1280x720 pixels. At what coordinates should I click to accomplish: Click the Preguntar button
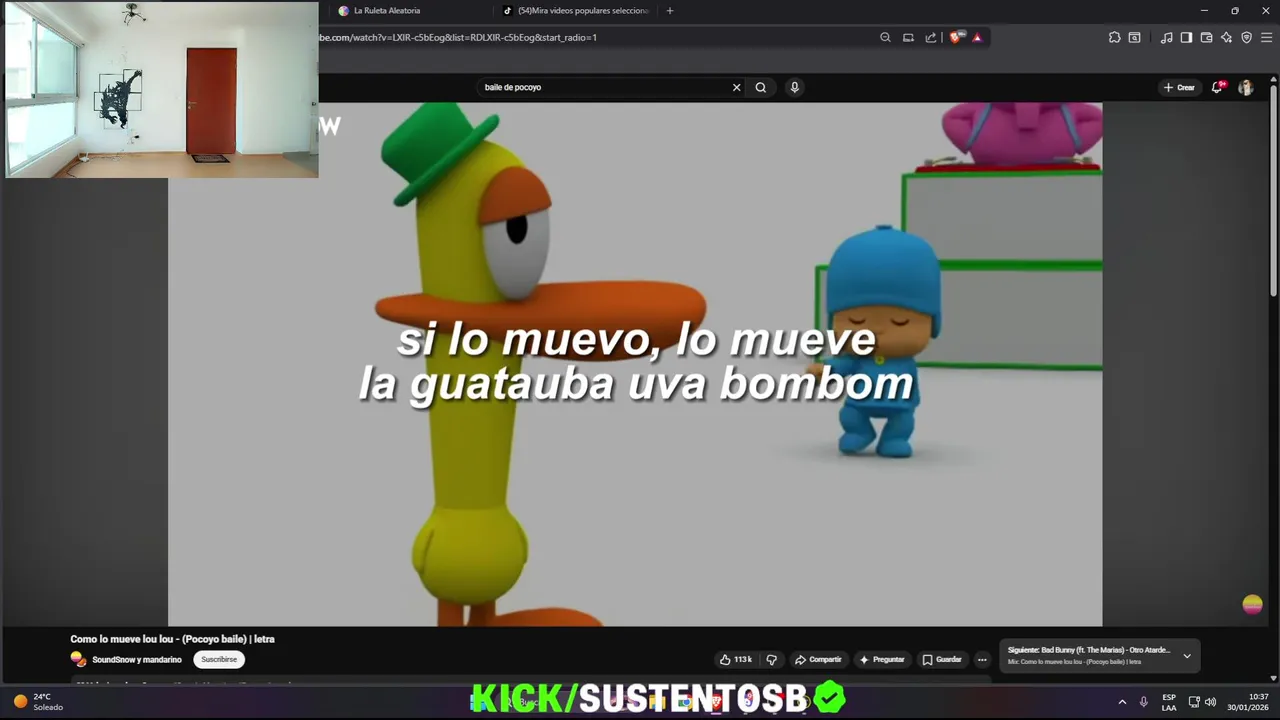pyautogui.click(x=882, y=659)
